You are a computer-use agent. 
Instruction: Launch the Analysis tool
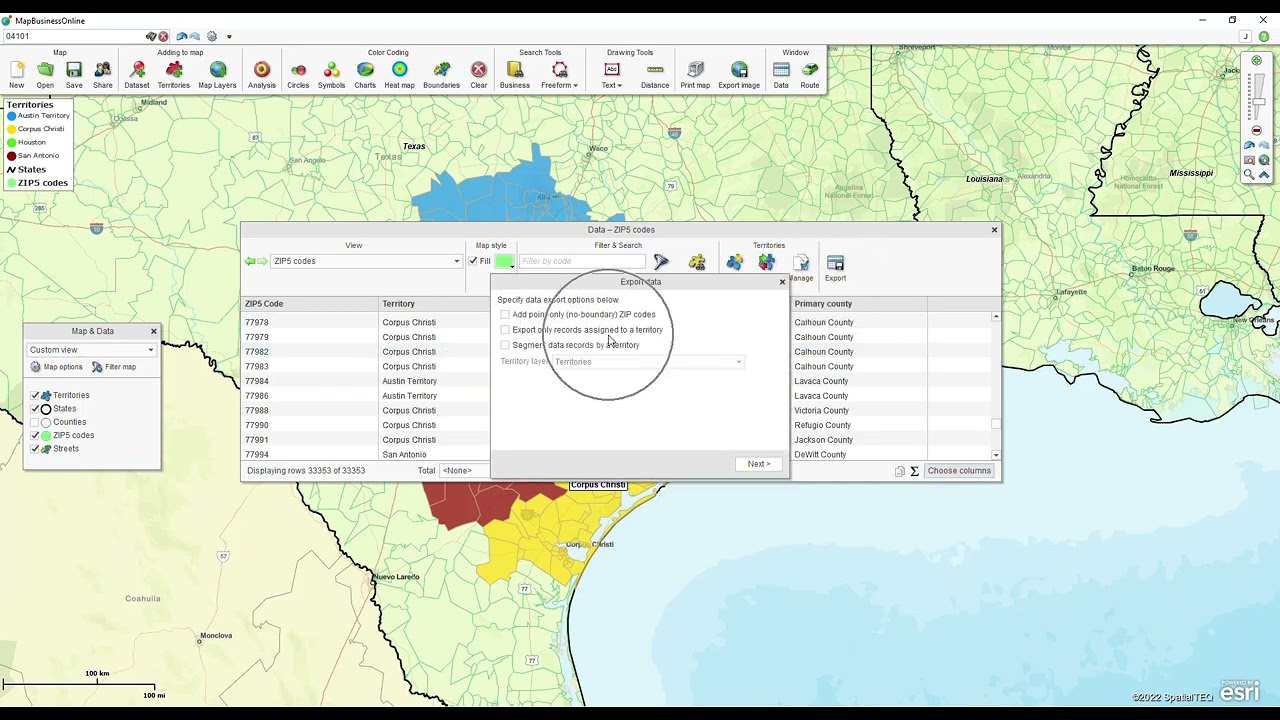coord(262,74)
